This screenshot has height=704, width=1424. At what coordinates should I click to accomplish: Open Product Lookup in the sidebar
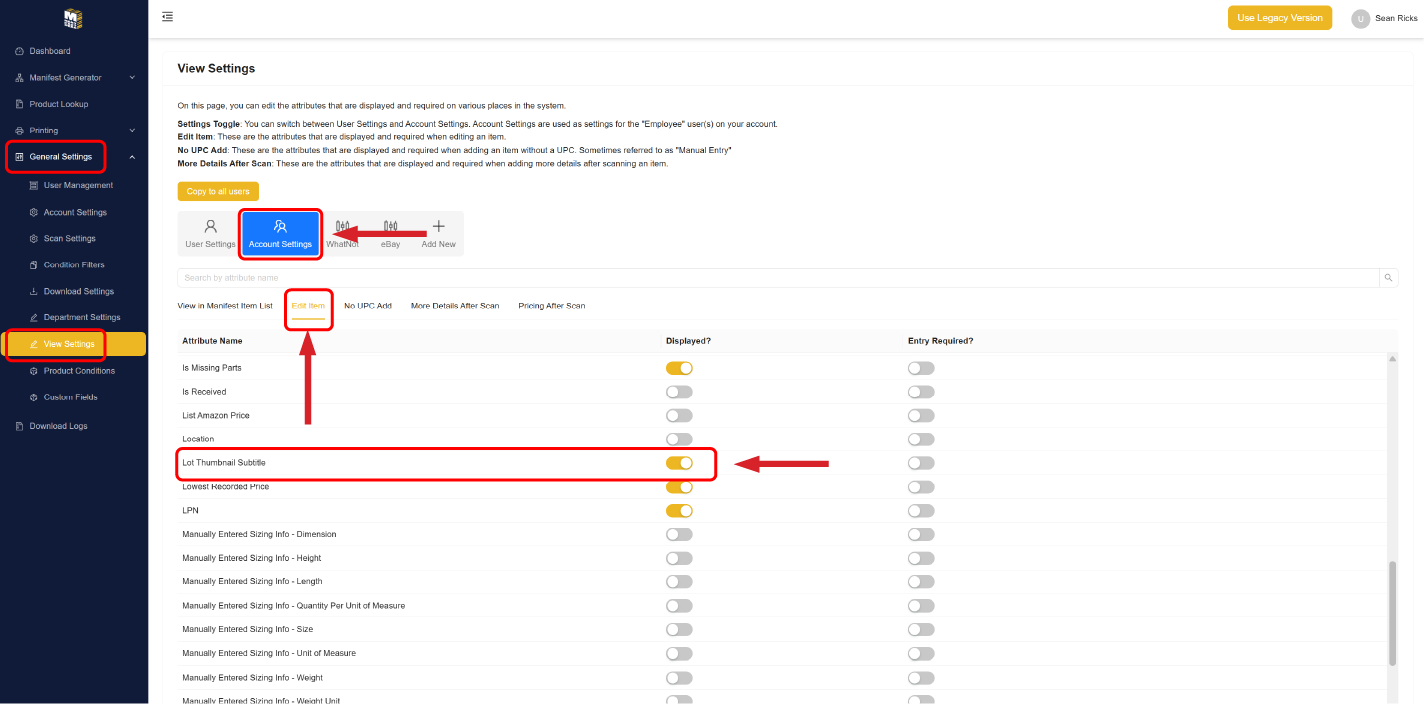(x=58, y=104)
